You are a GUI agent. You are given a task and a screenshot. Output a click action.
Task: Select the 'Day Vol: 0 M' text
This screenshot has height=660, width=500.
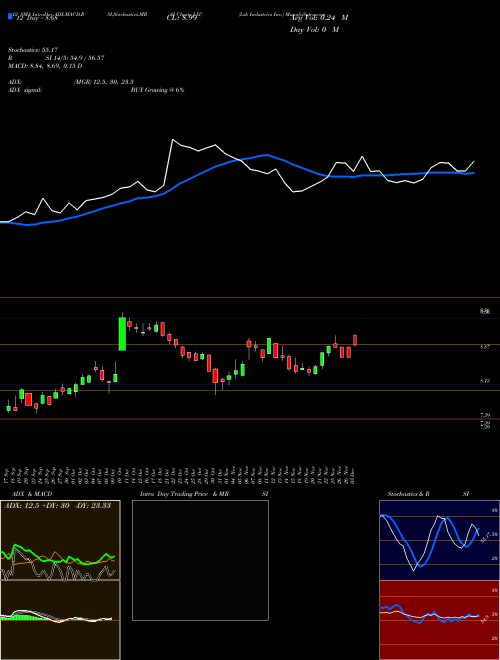[314, 30]
